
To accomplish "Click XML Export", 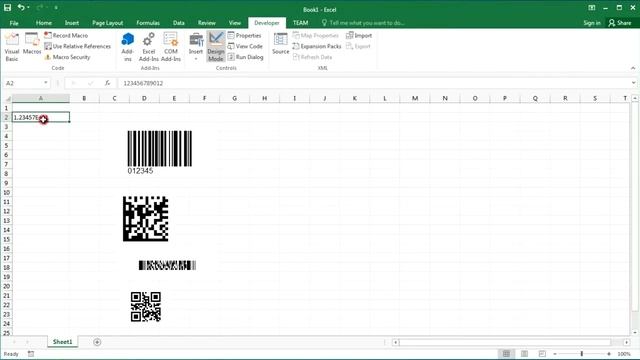I will tap(358, 46).
